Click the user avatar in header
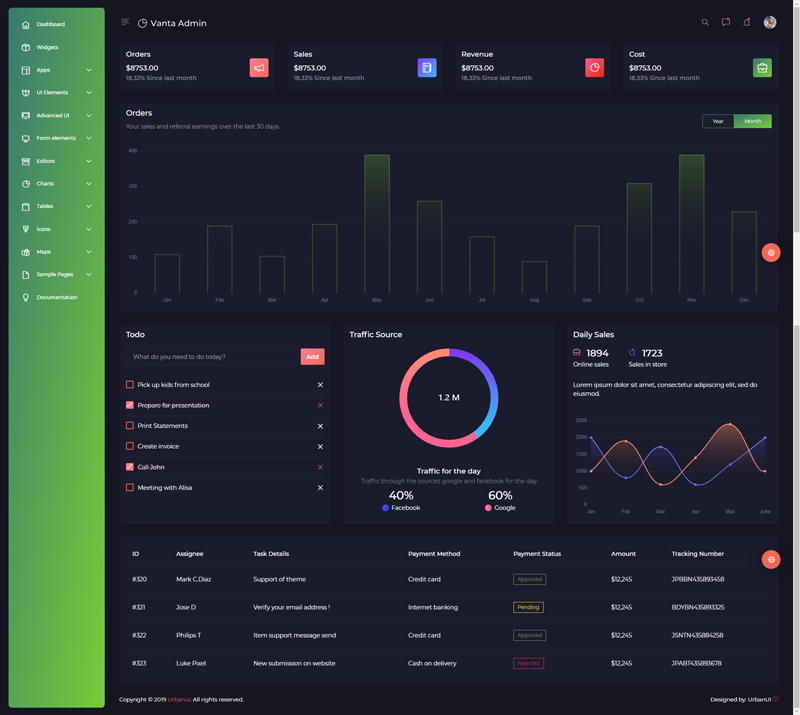800x715 pixels. point(769,22)
